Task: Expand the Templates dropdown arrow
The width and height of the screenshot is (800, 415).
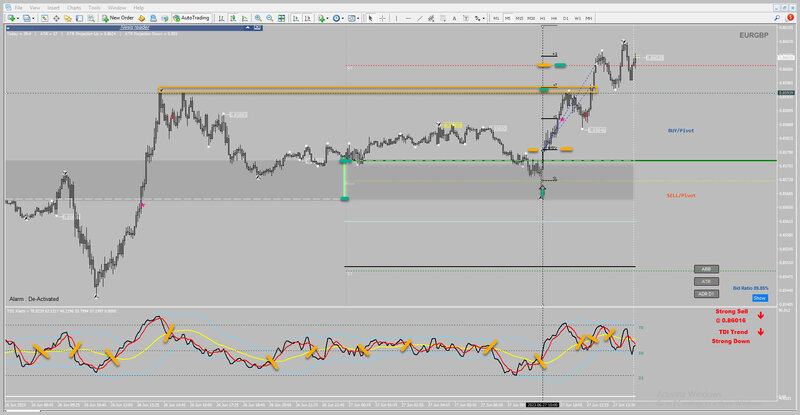Action: (x=358, y=18)
